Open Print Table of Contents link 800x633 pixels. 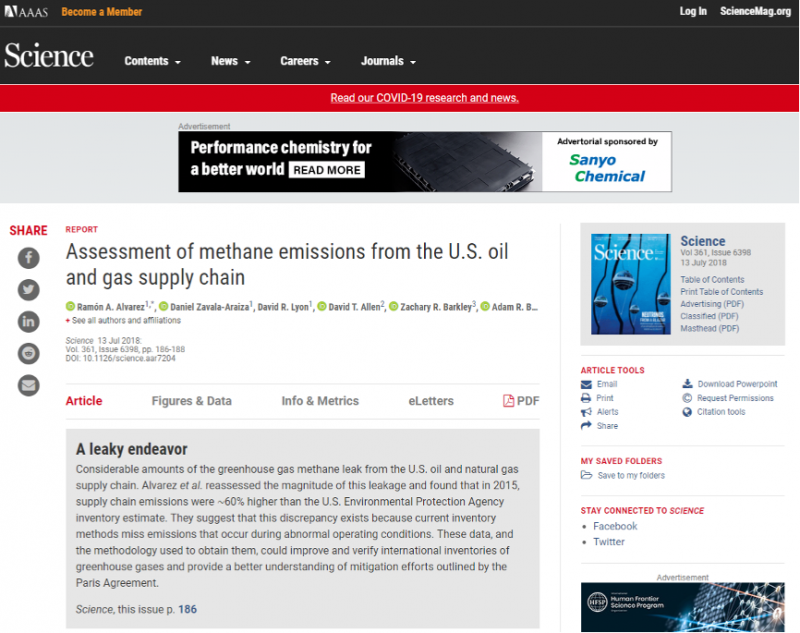pyautogui.click(x=721, y=292)
